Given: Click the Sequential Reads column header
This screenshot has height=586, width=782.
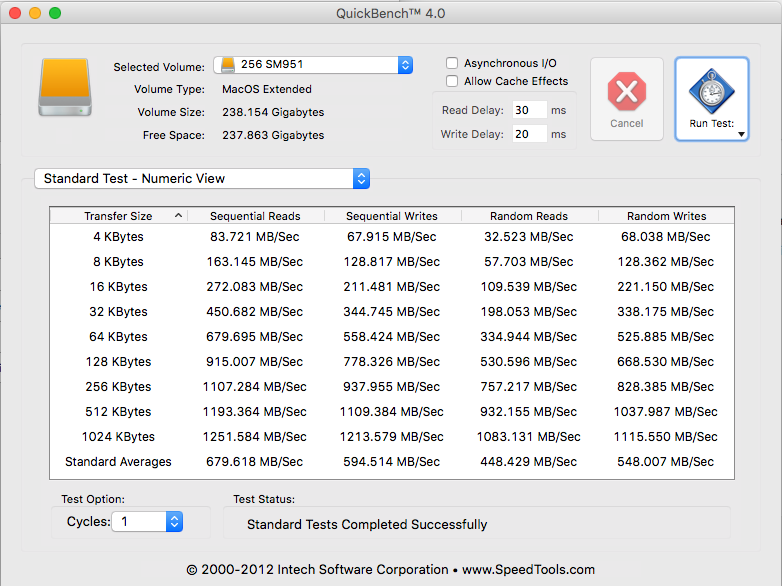Looking at the screenshot, I should click(x=255, y=216).
